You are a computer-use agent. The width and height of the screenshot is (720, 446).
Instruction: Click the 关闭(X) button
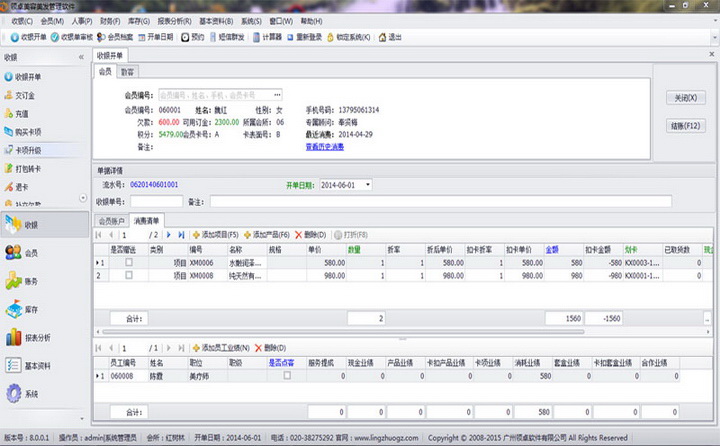[685, 98]
